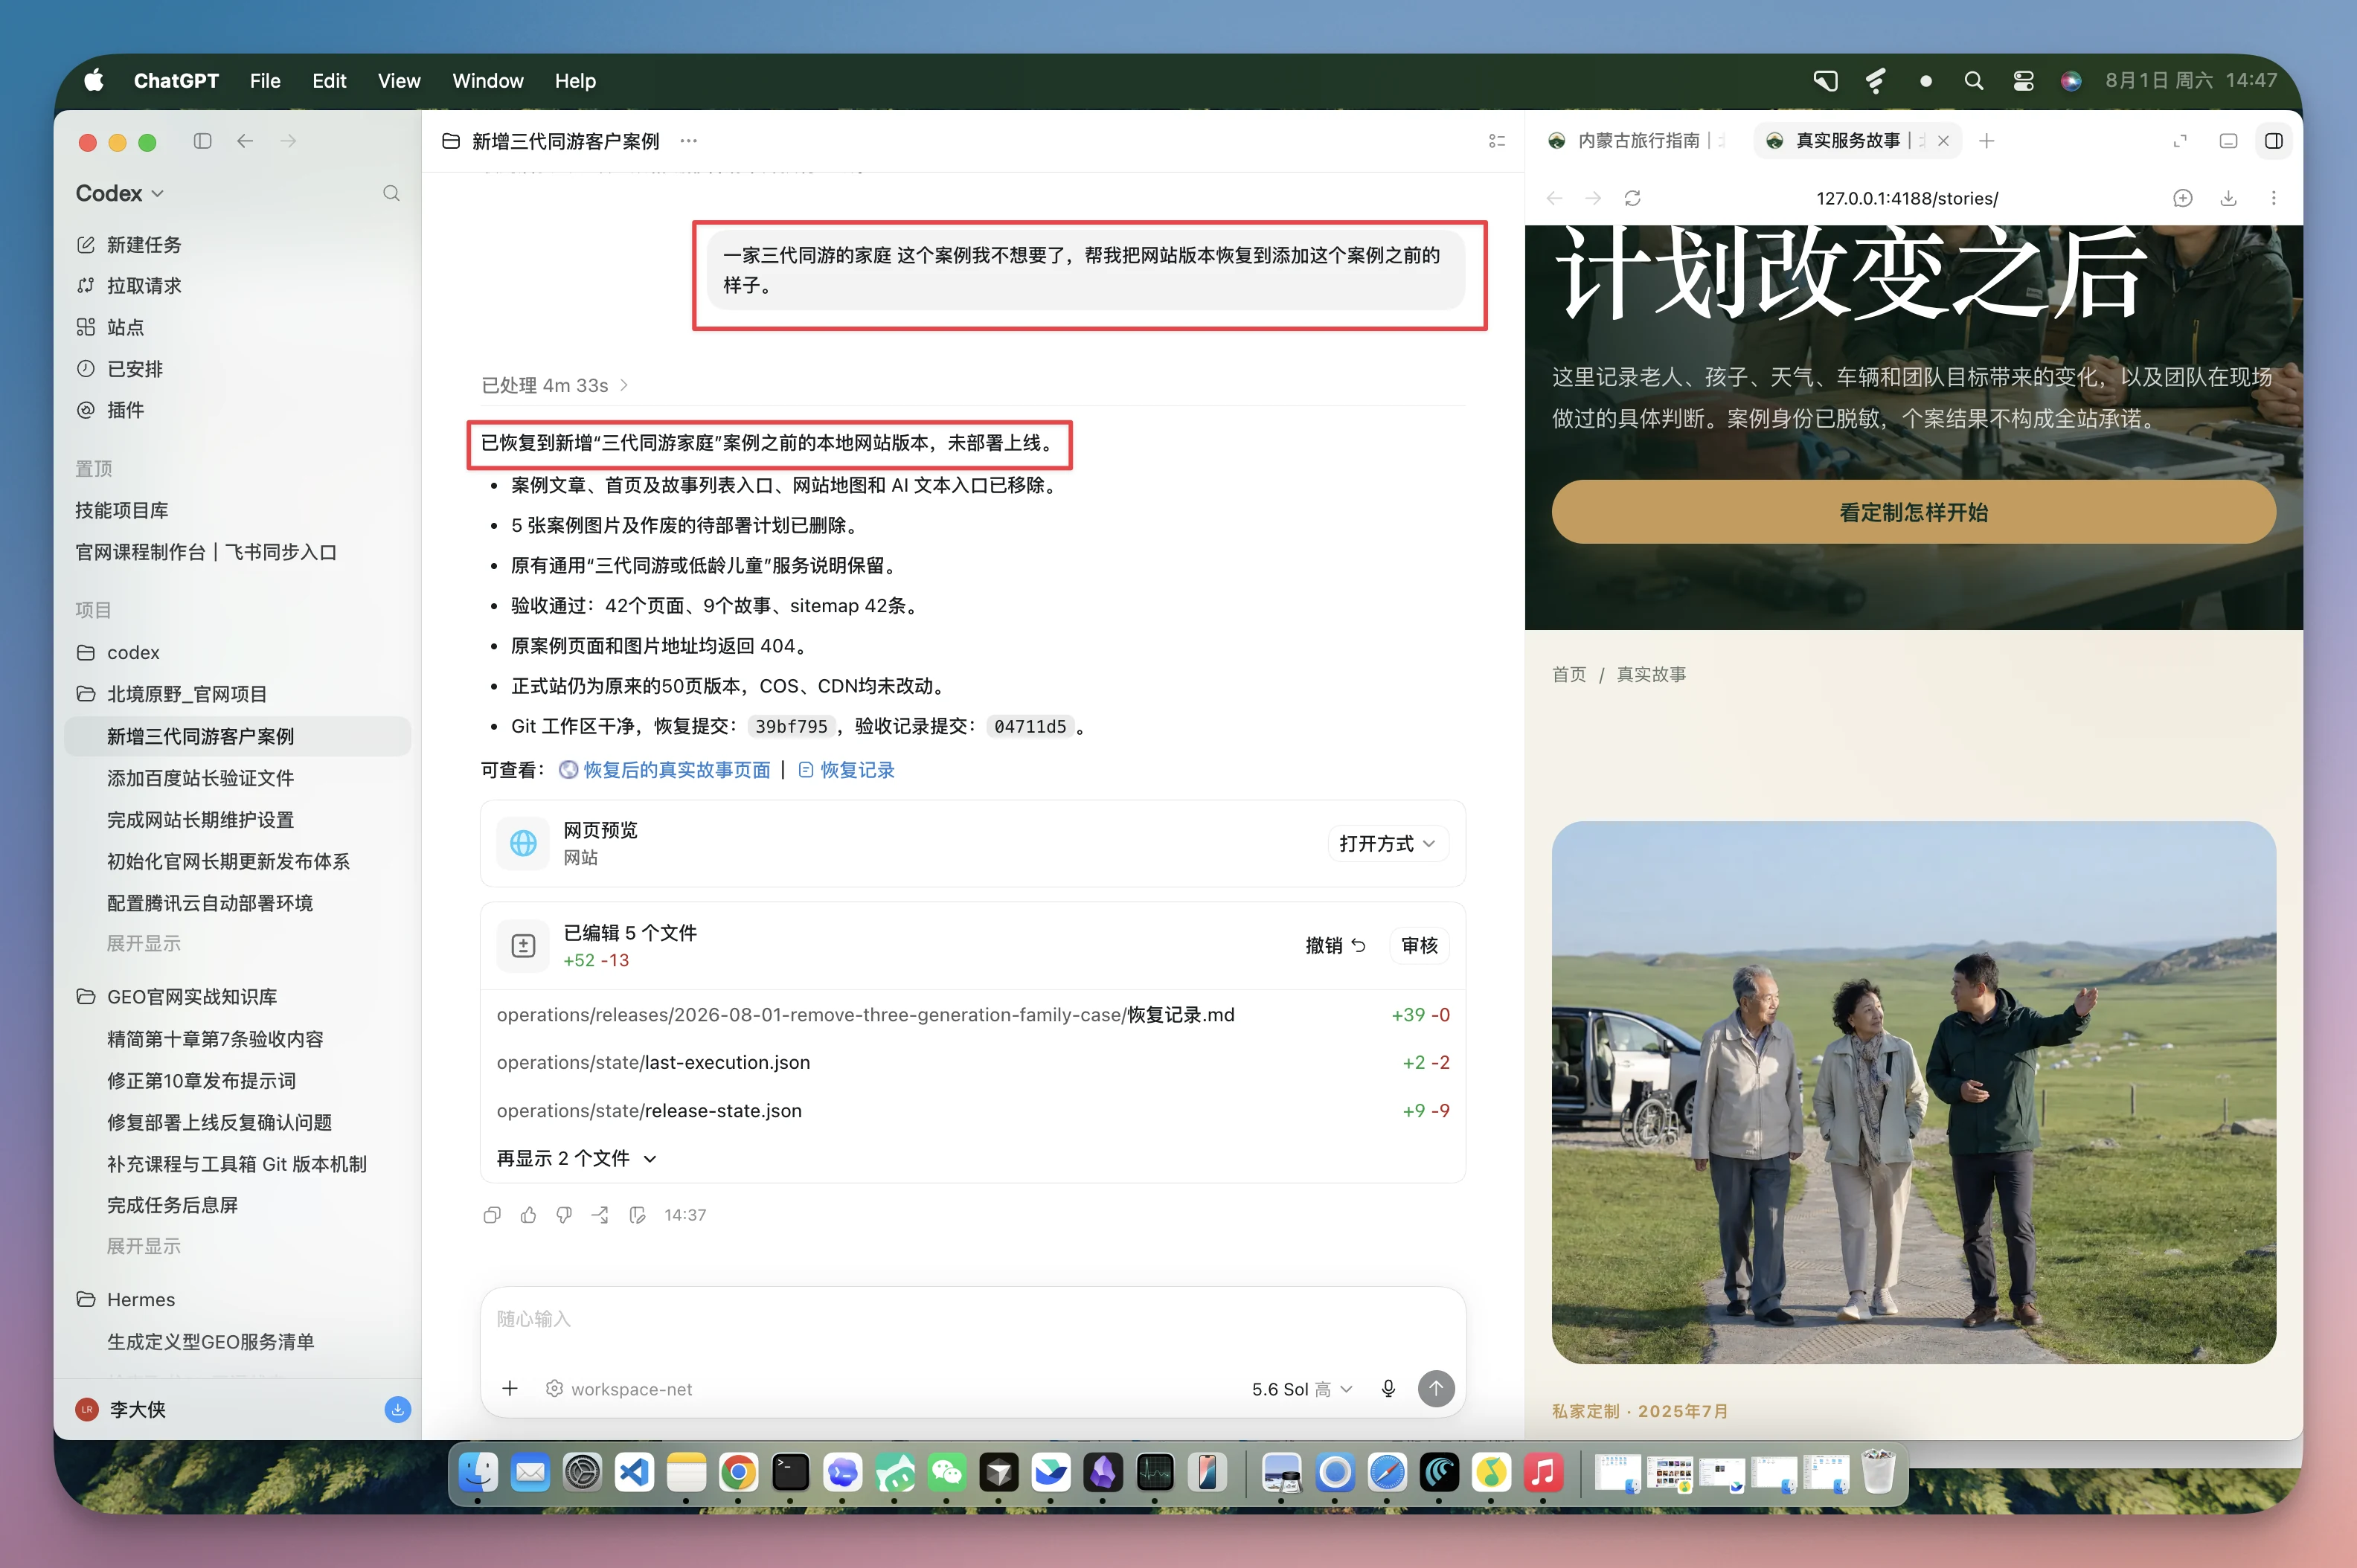Click the fork conversation icon
The height and width of the screenshot is (1568, 2357).
[637, 1215]
